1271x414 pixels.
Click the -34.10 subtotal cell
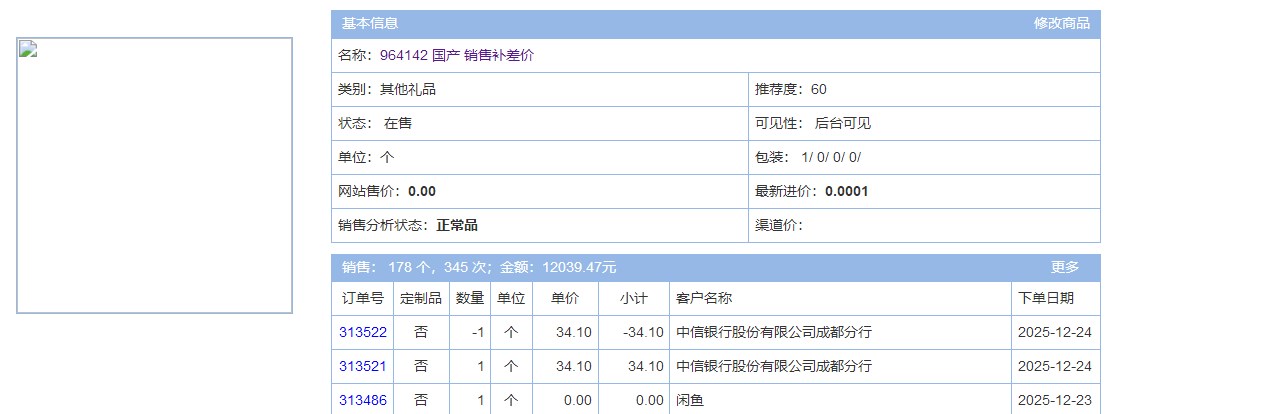coord(642,333)
